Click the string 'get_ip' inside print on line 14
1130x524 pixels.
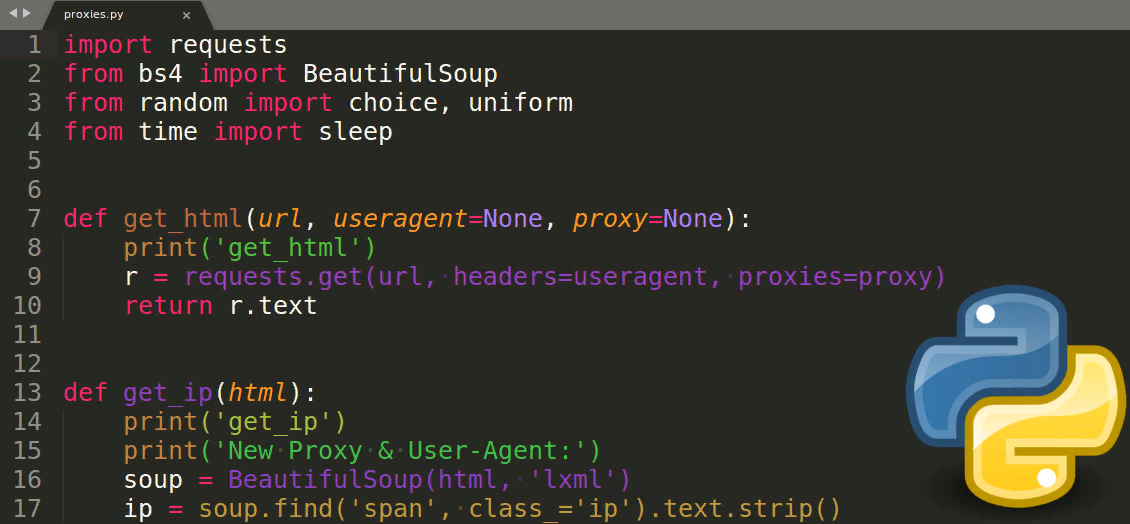click(273, 422)
